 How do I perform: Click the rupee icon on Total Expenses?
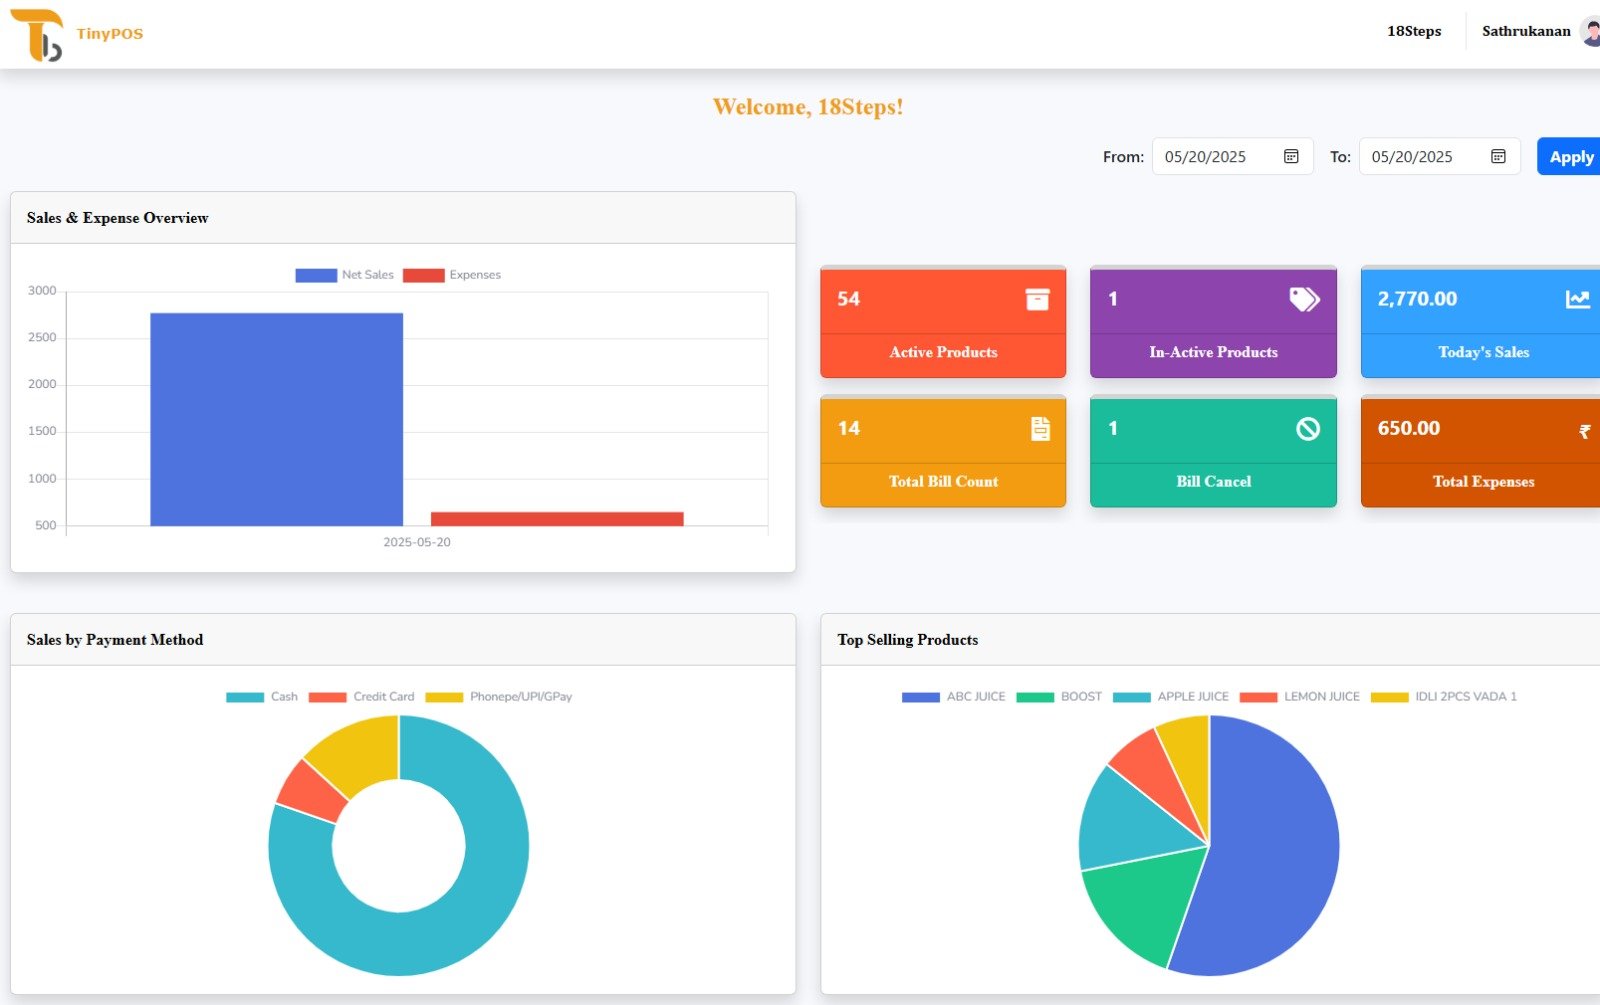(x=1584, y=432)
